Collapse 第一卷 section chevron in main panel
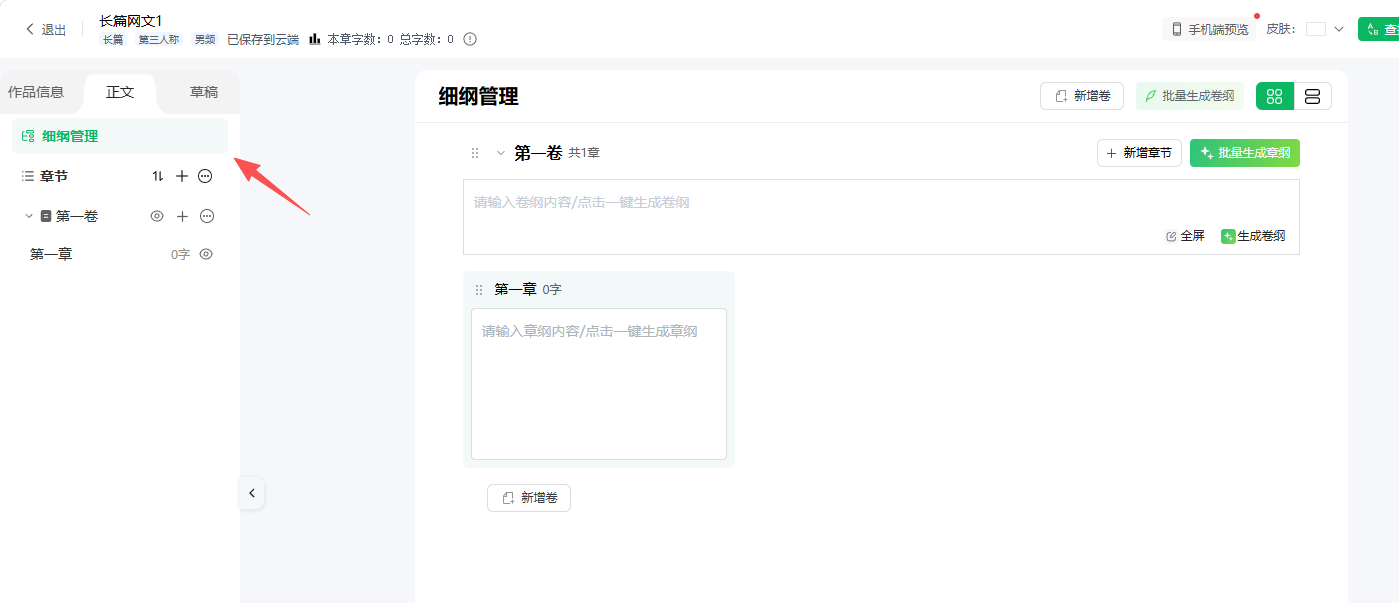The height and width of the screenshot is (603, 1399). pos(501,153)
